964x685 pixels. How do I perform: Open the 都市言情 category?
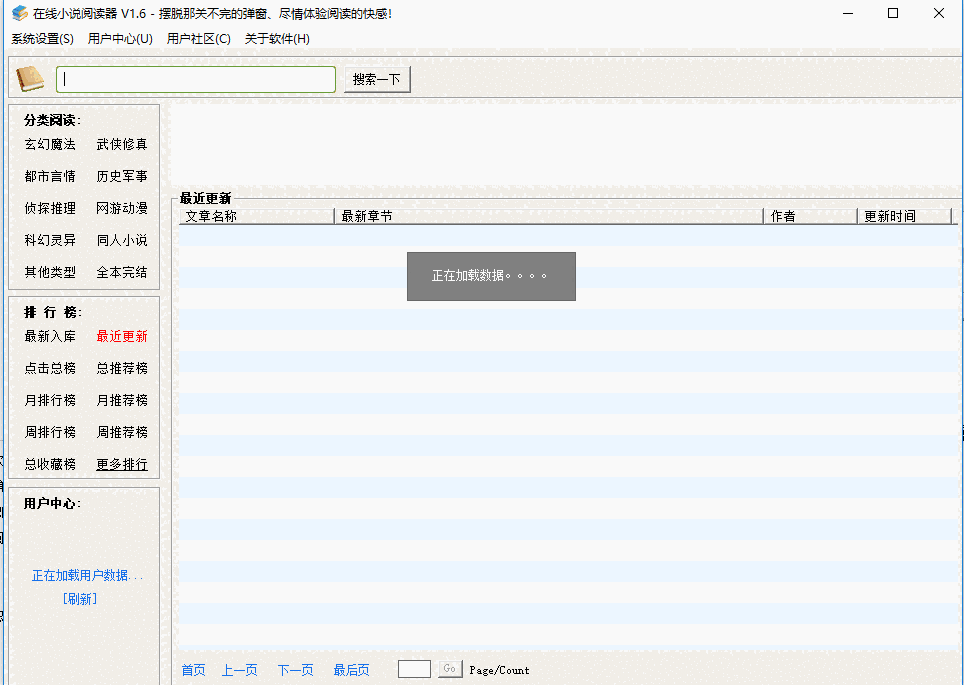click(50, 176)
